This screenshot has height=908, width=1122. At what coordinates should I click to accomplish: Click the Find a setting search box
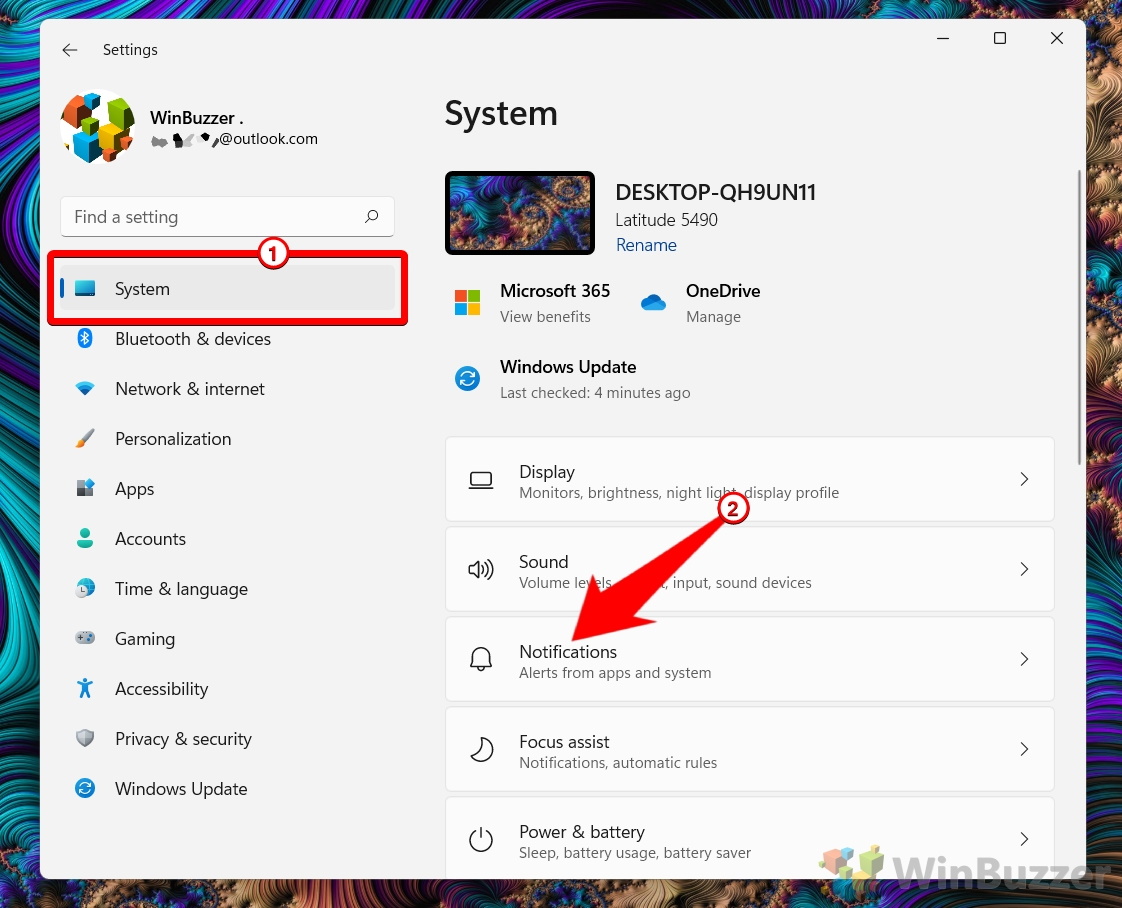pyautogui.click(x=228, y=217)
